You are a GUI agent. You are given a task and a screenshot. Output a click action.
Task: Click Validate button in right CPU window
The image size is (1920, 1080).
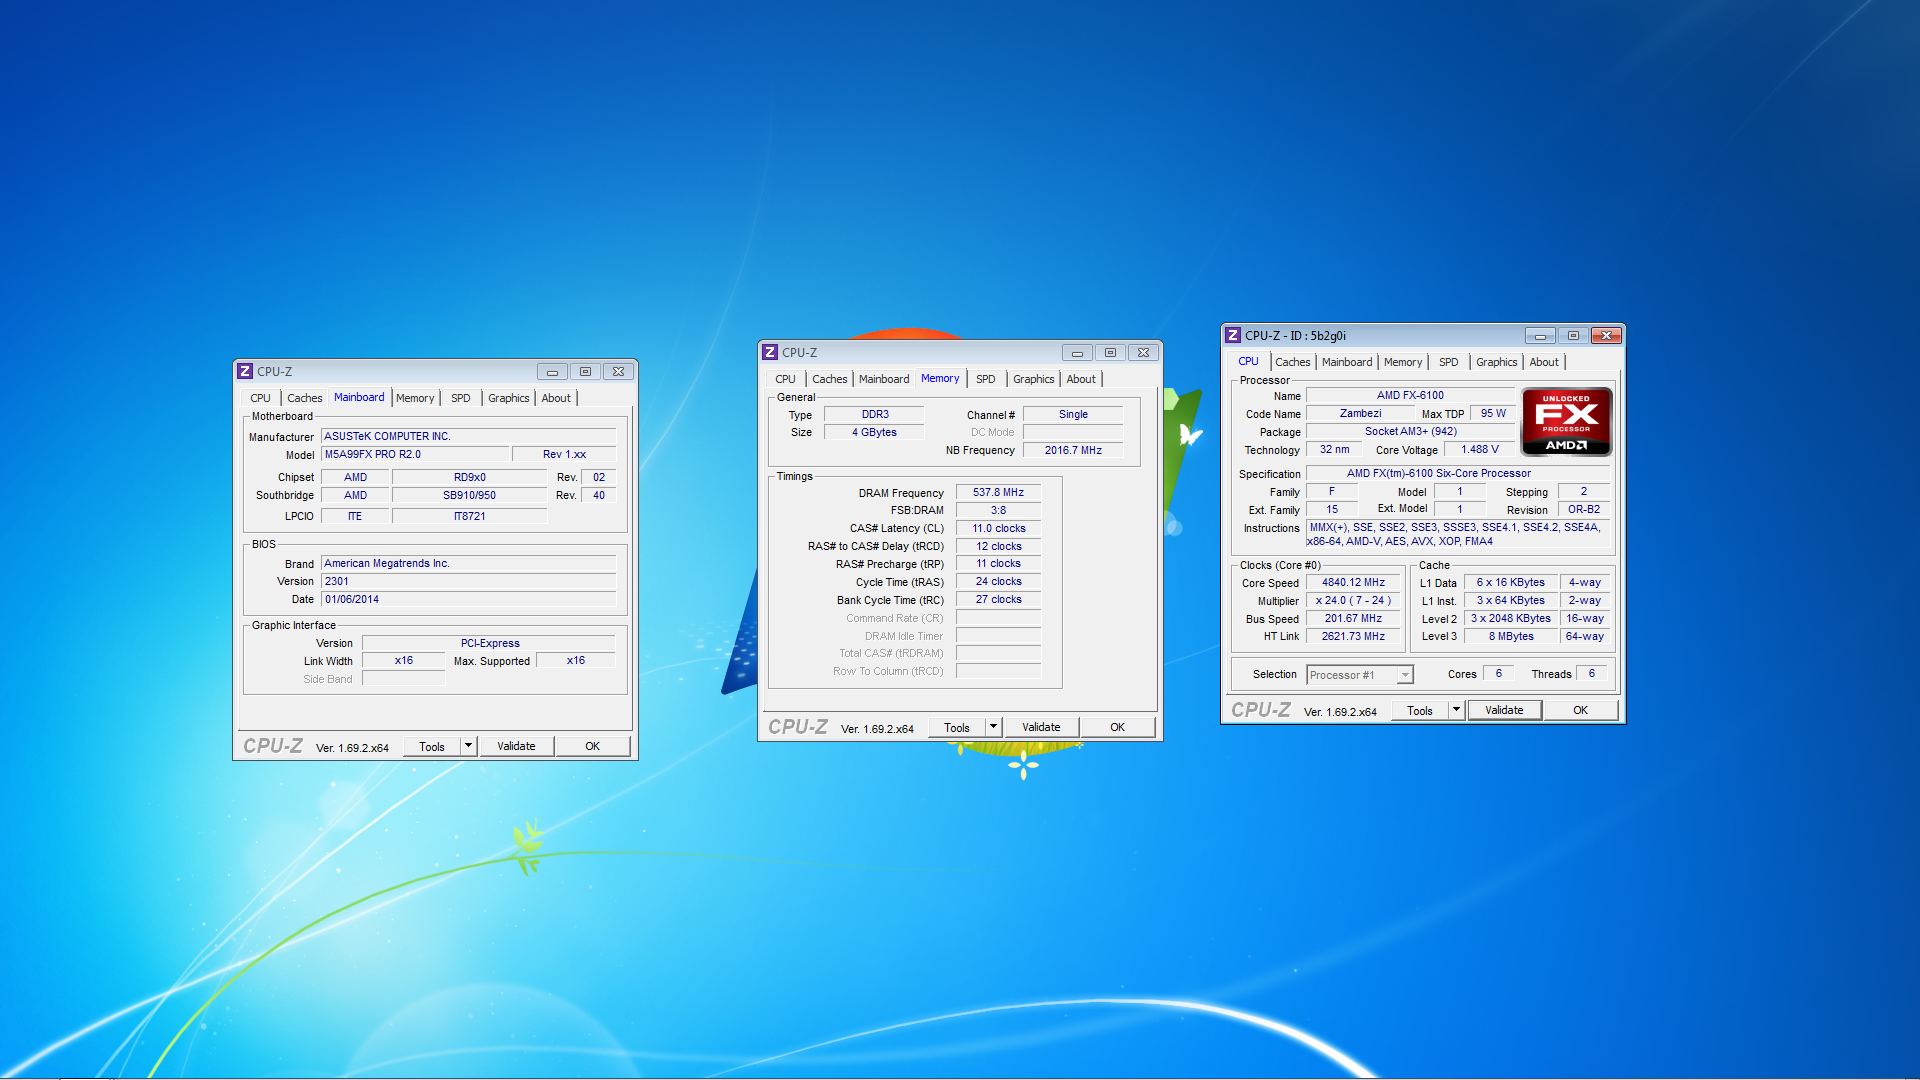[x=1504, y=710]
